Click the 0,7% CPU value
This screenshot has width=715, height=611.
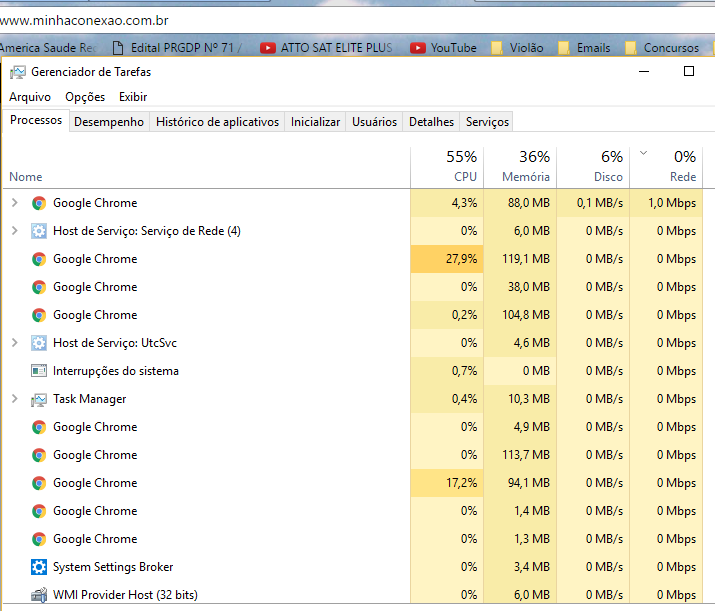[464, 371]
